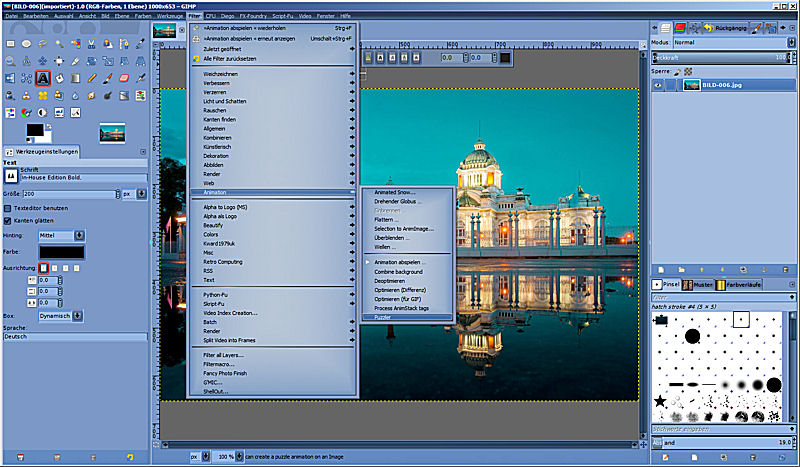Expand the Stichworte eingeben tag dropdown arrow
The width and height of the screenshot is (800, 467).
point(792,429)
